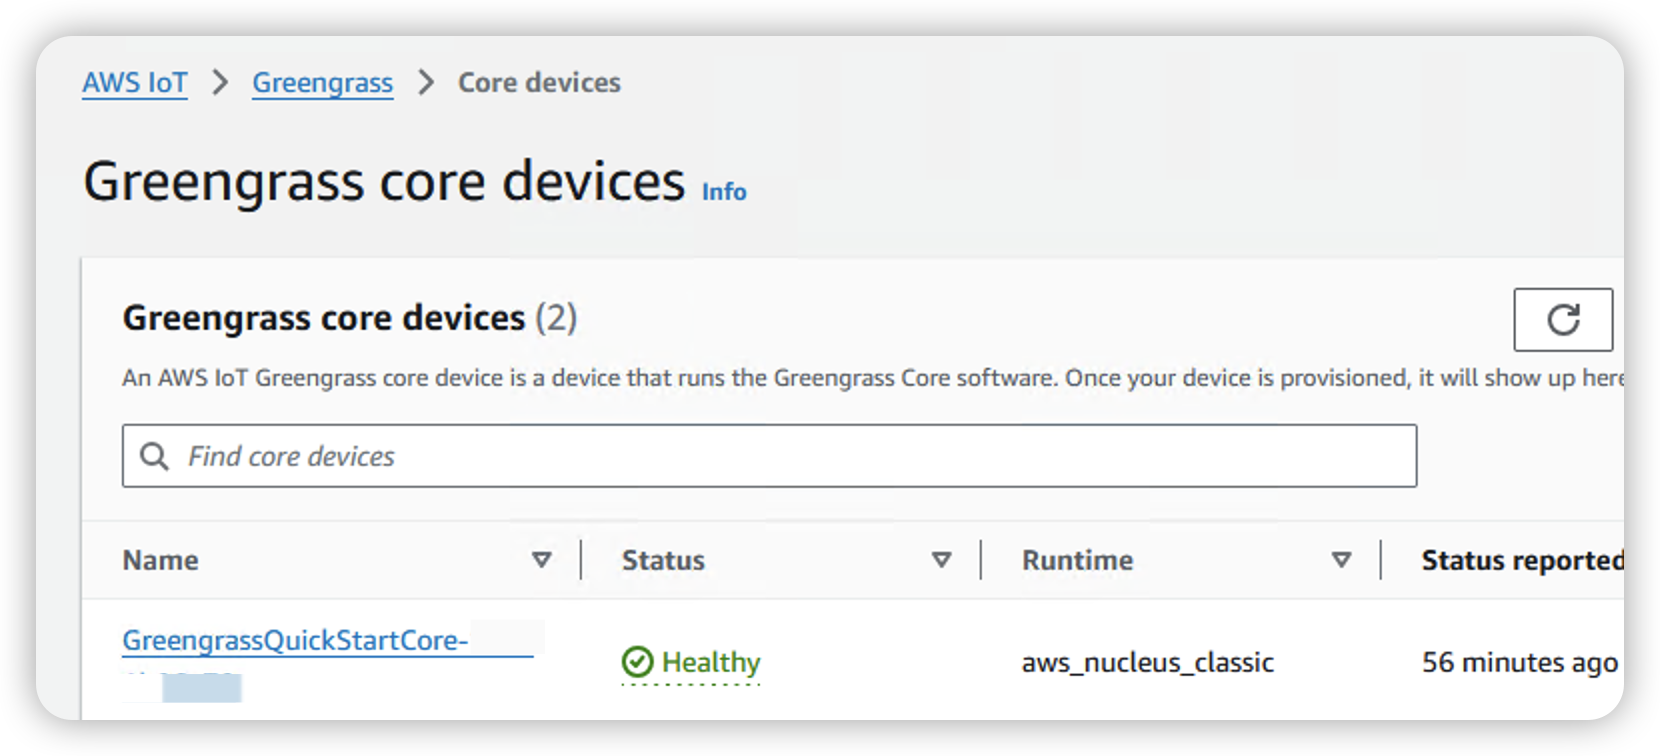Click the green Healthy checkmark icon
This screenshot has height=756, width=1660.
click(x=637, y=662)
